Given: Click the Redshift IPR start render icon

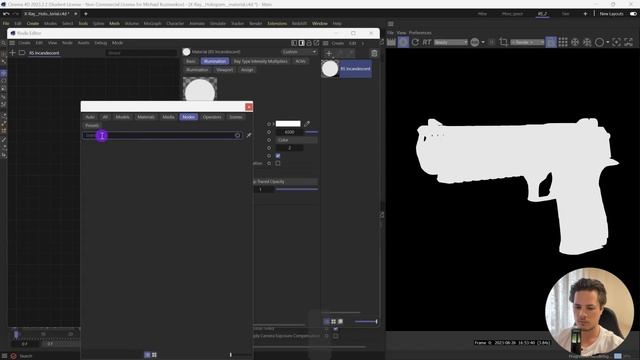Looking at the screenshot, I should [x=403, y=42].
